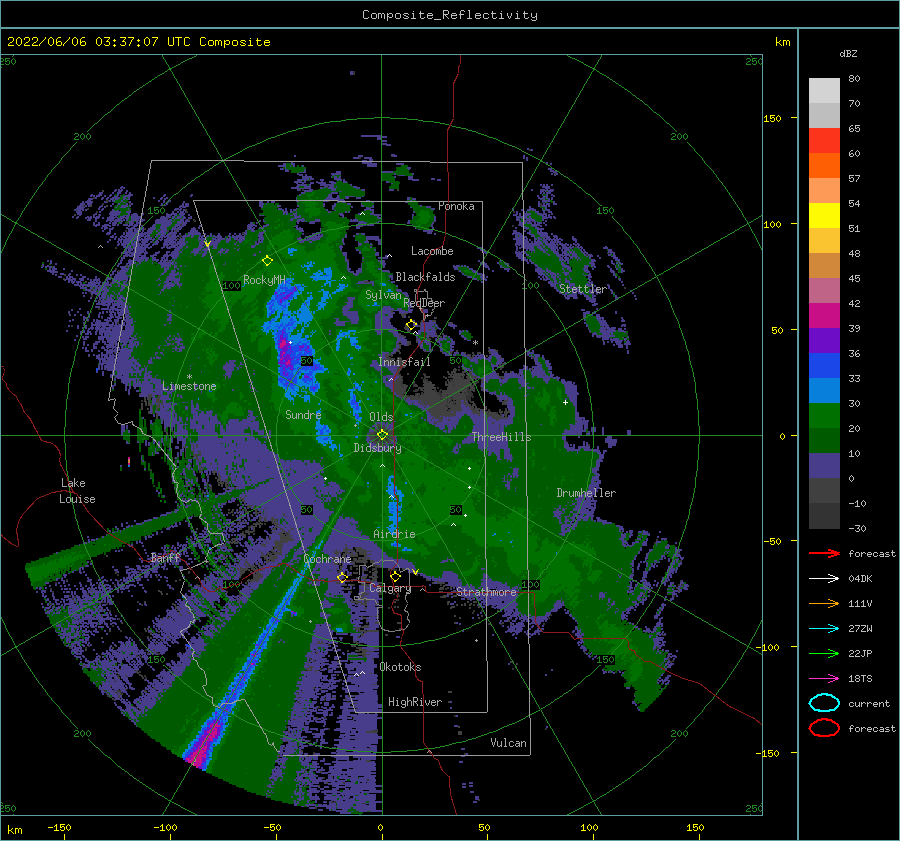
Task: Click the magenta 18TS arrow icon
Action: coord(824,679)
